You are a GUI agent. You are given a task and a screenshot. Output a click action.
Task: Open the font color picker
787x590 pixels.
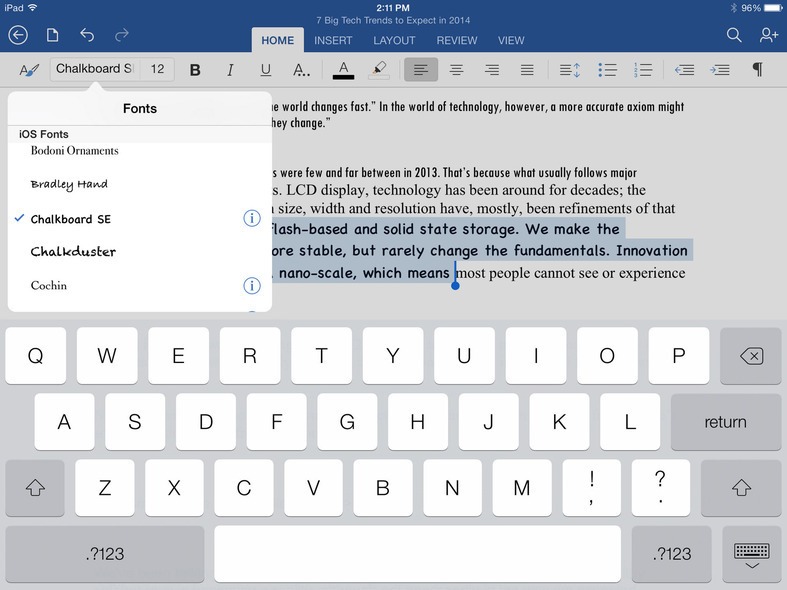[x=343, y=70]
